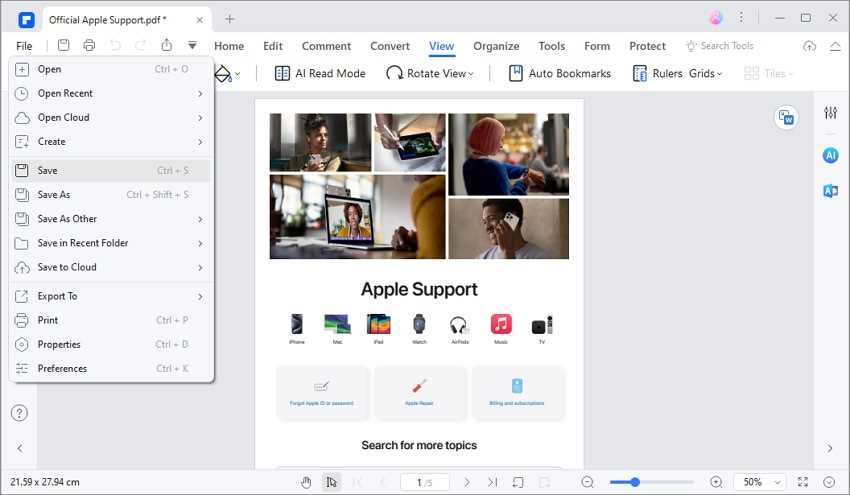This screenshot has height=495, width=850.
Task: Click the user account avatar icon
Action: pos(716,18)
